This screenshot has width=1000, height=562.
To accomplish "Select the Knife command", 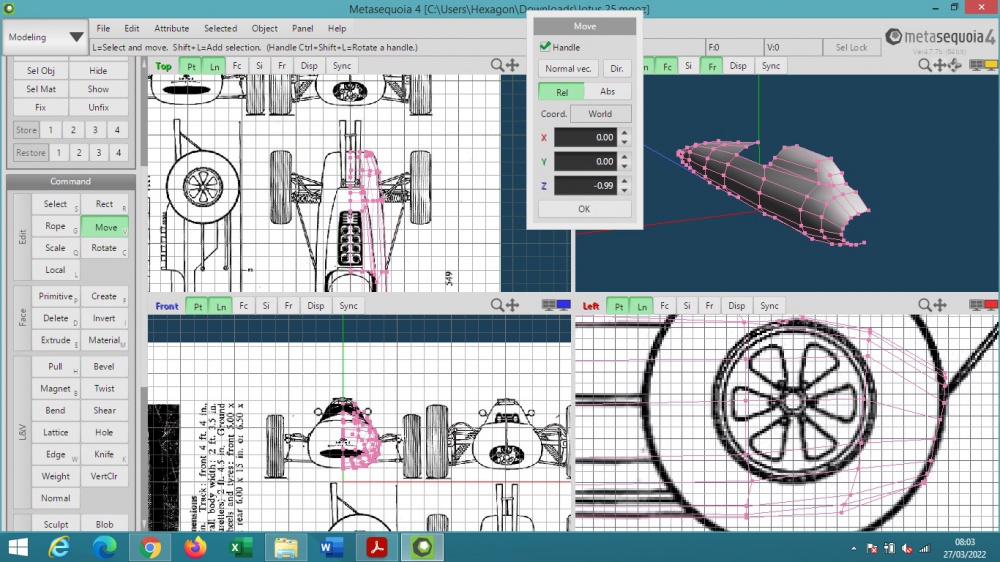I will (x=104, y=454).
